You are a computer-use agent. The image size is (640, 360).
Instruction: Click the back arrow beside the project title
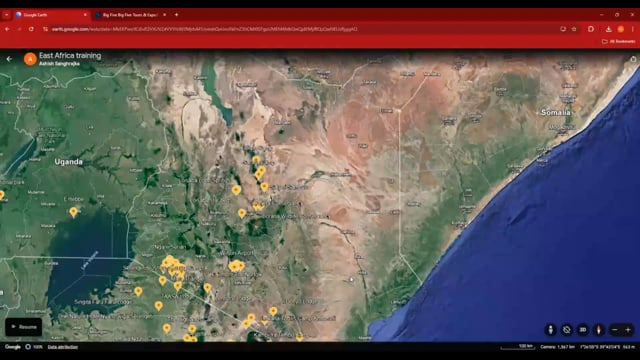click(9, 59)
